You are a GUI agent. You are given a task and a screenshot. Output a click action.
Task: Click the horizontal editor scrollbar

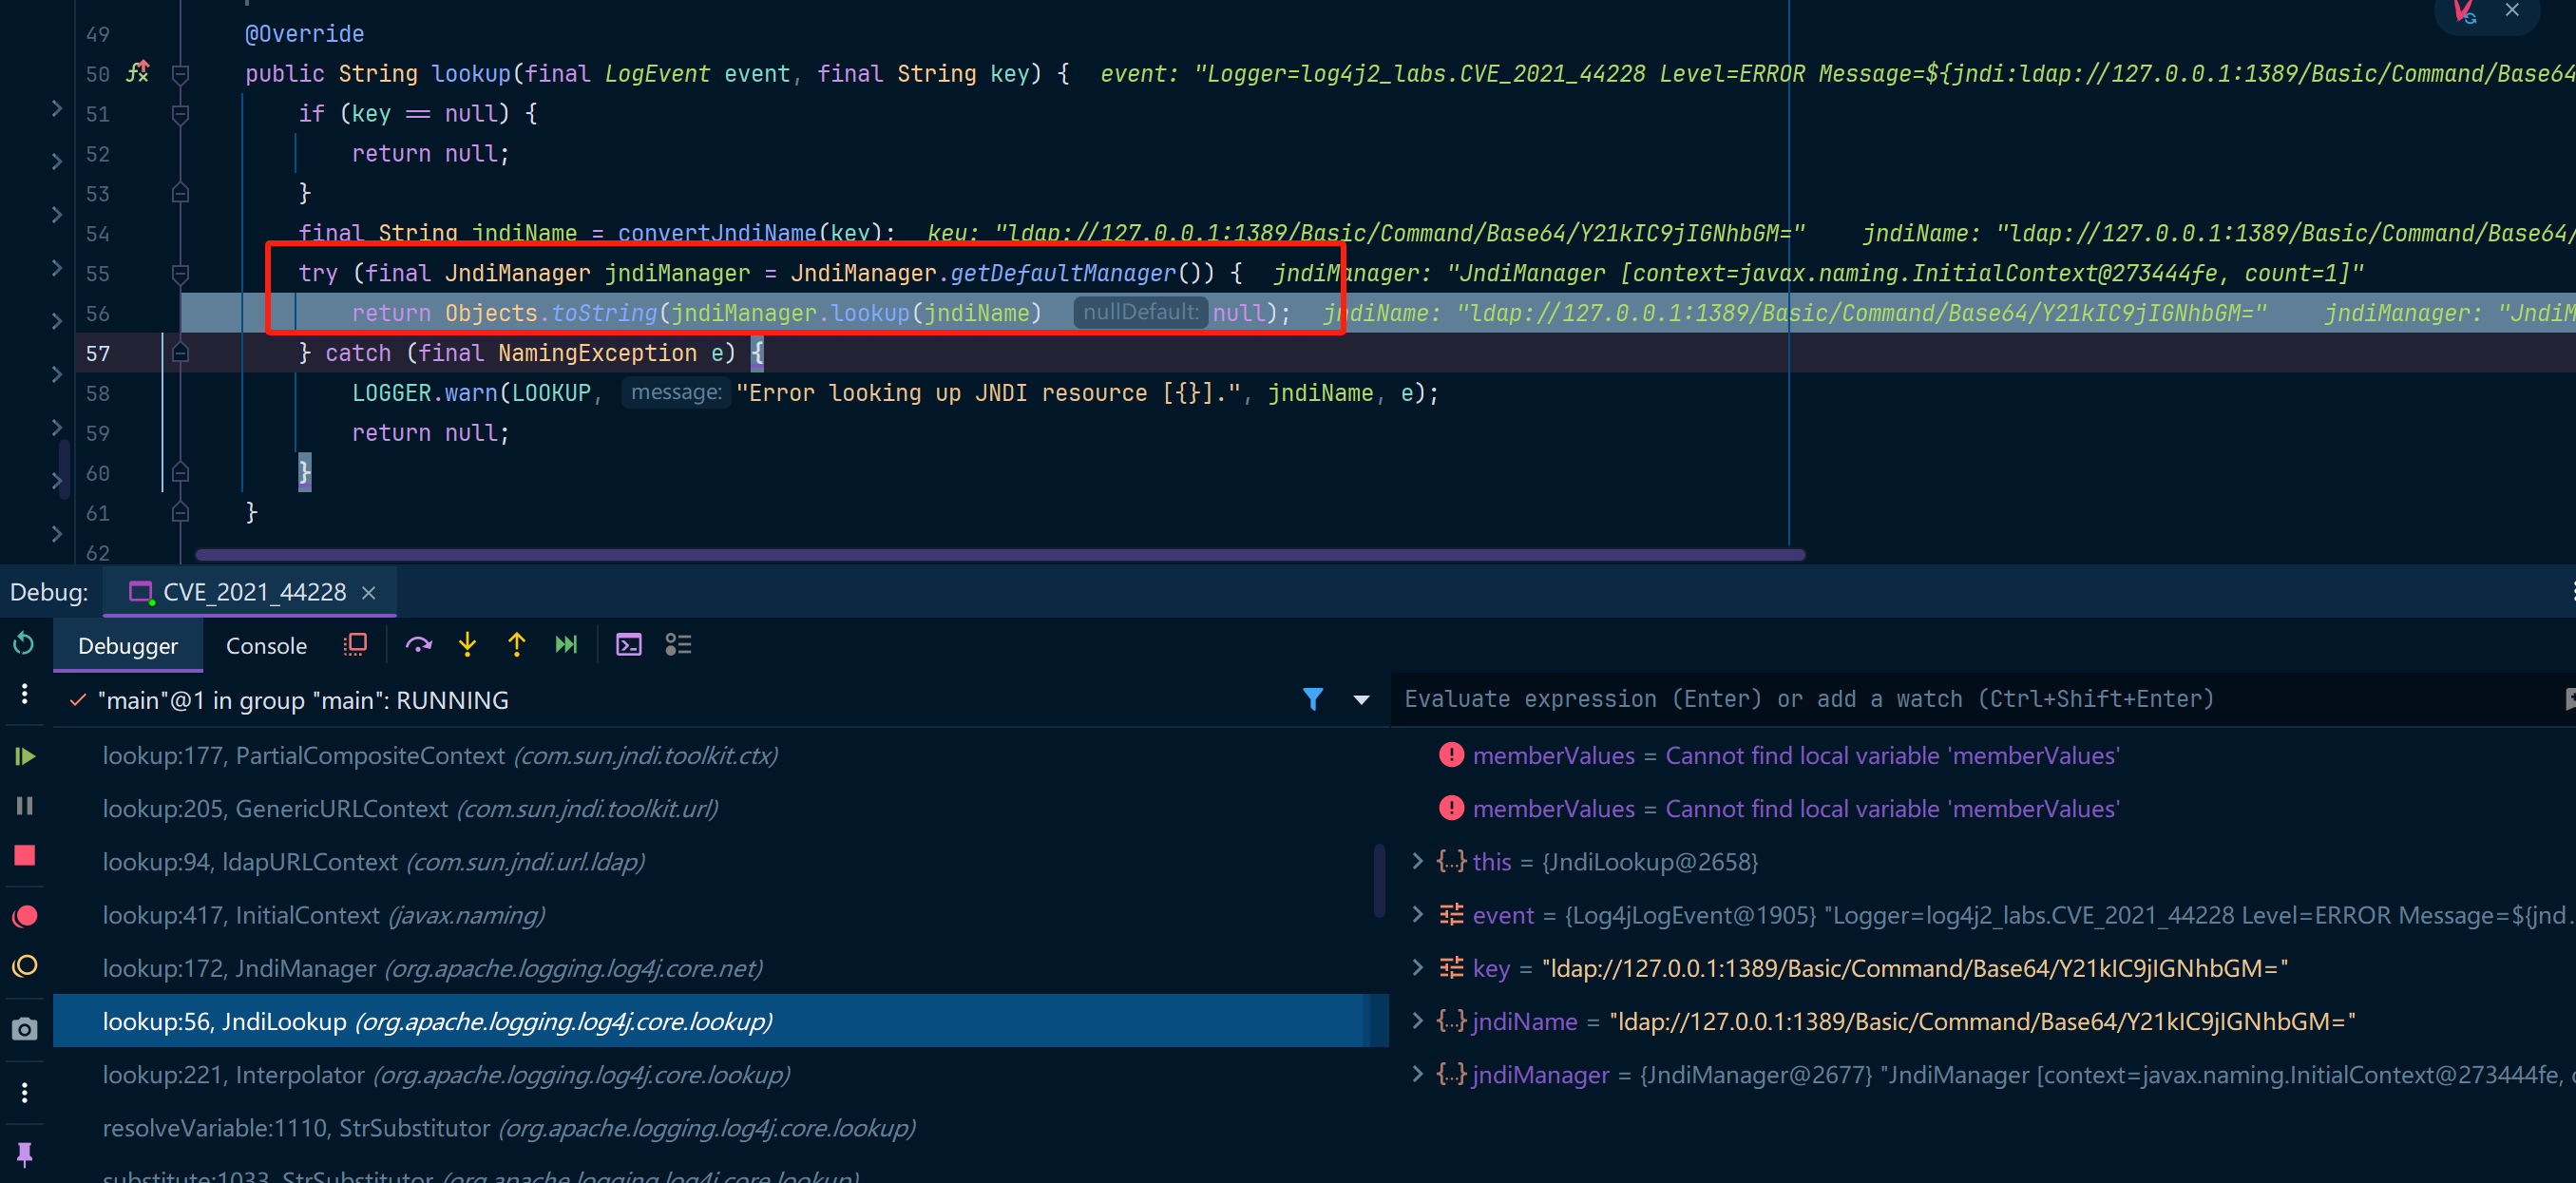click(x=1000, y=554)
